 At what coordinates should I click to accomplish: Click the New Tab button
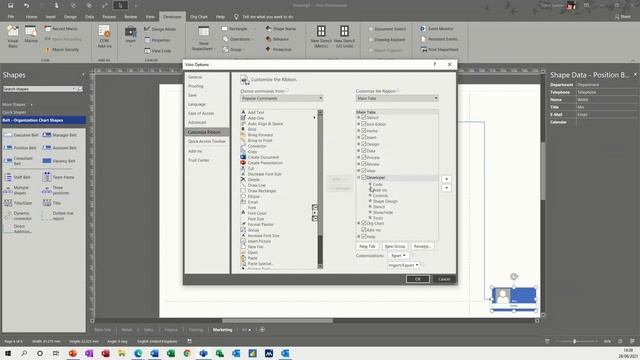(367, 247)
